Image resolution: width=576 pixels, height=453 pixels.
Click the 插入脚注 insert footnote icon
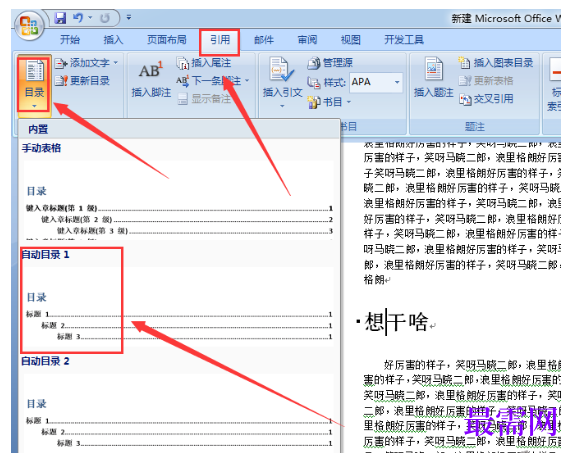pyautogui.click(x=151, y=80)
